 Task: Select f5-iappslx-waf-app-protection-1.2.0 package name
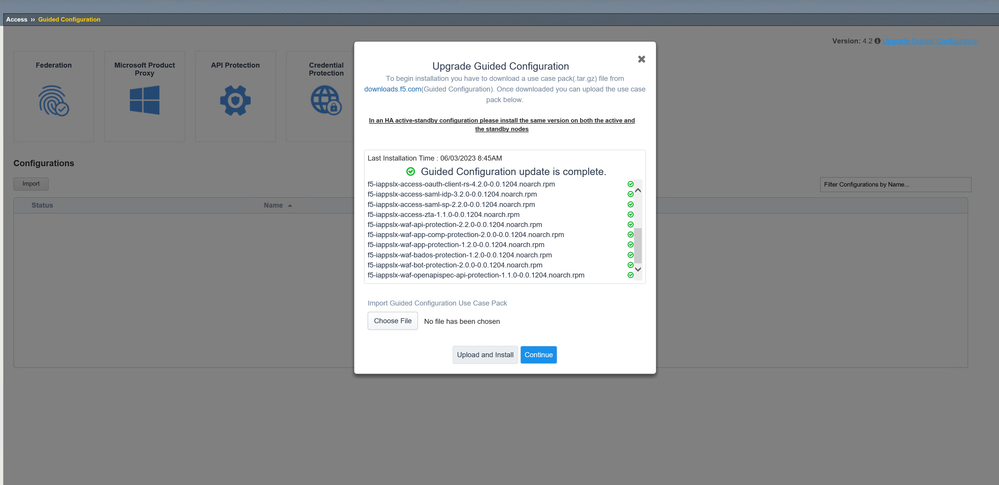click(x=456, y=245)
